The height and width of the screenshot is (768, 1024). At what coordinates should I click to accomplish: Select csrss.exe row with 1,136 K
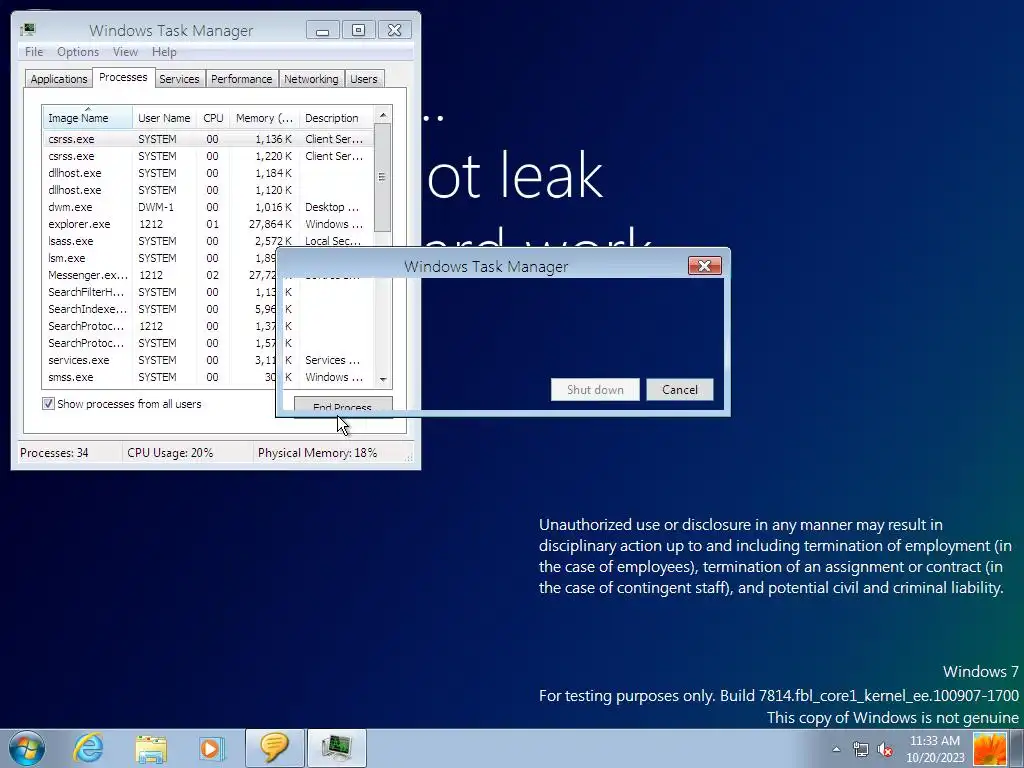coord(208,139)
